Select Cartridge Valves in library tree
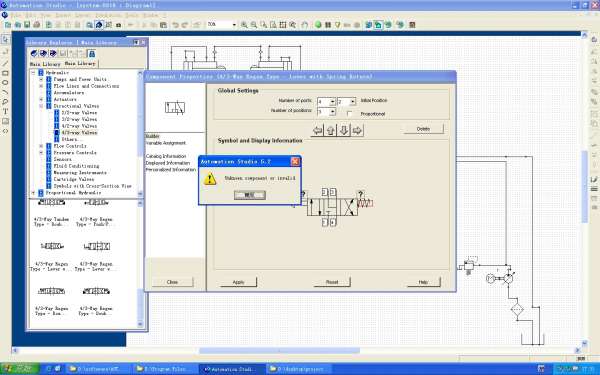 point(74,179)
